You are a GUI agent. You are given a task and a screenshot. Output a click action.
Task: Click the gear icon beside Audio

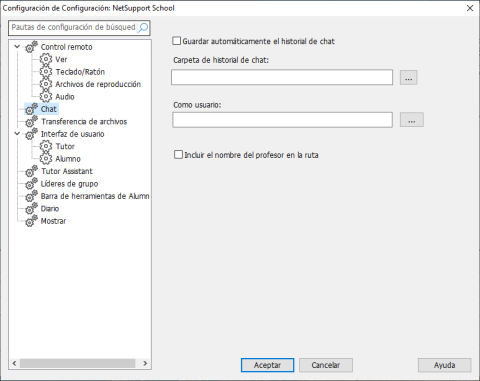click(x=46, y=97)
